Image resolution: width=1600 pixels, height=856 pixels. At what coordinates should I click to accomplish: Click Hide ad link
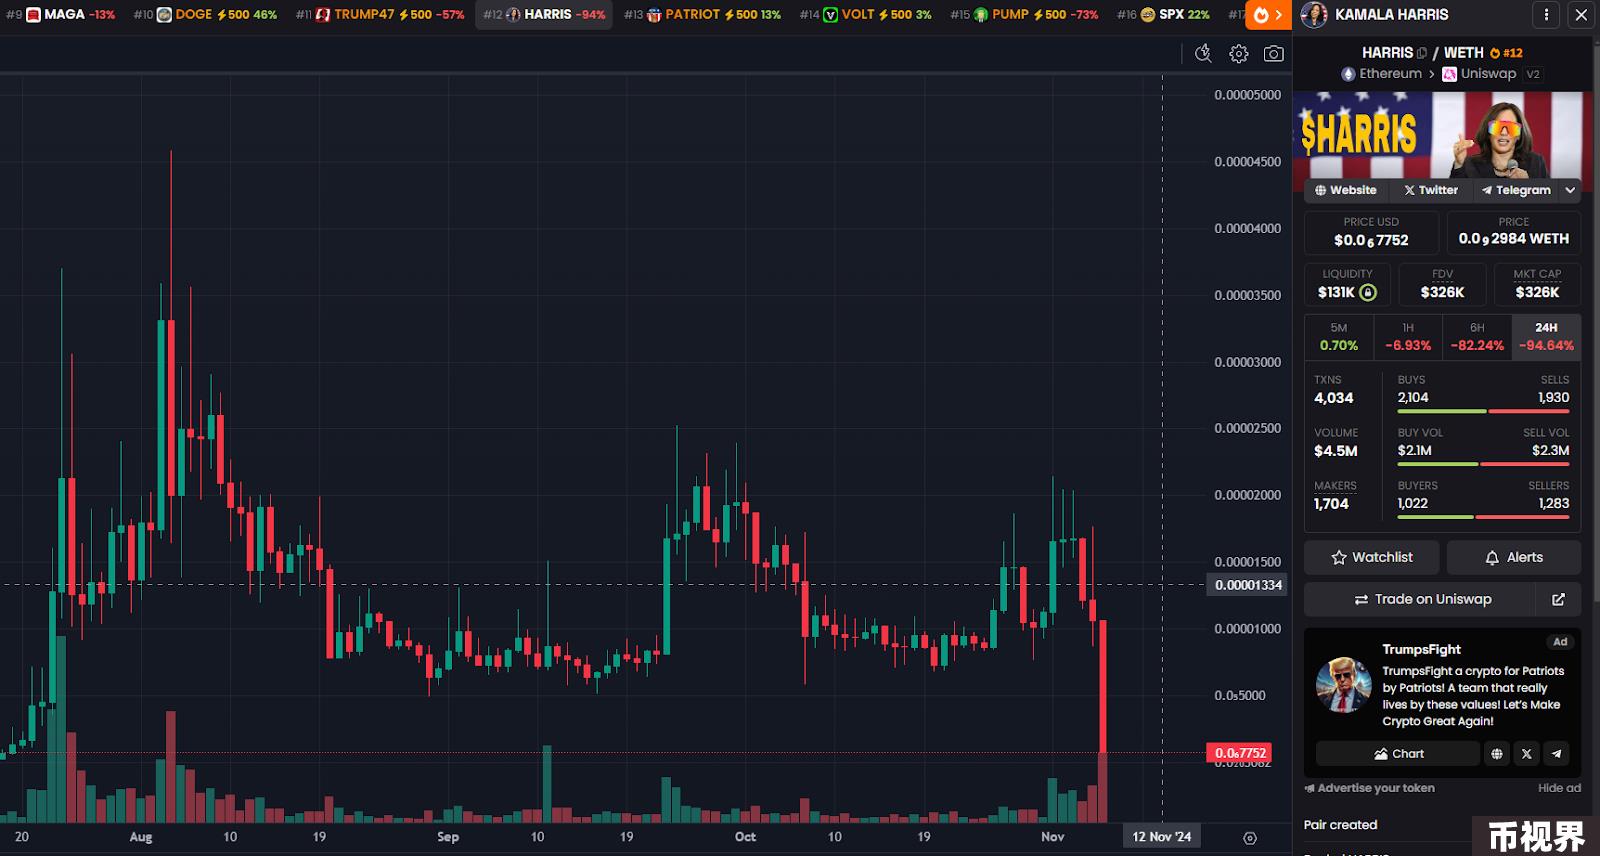[x=1559, y=788]
